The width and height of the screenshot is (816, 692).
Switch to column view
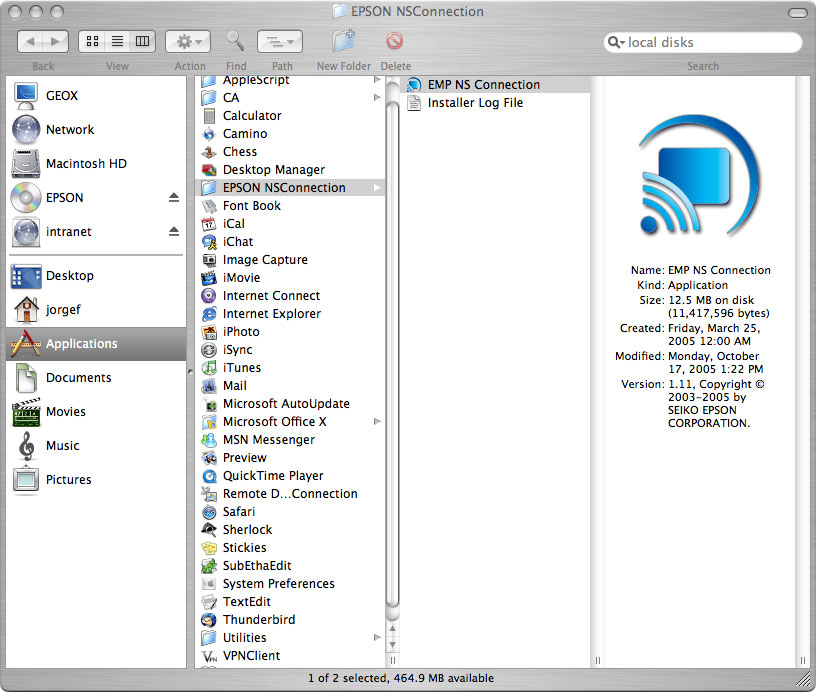pyautogui.click(x=143, y=42)
